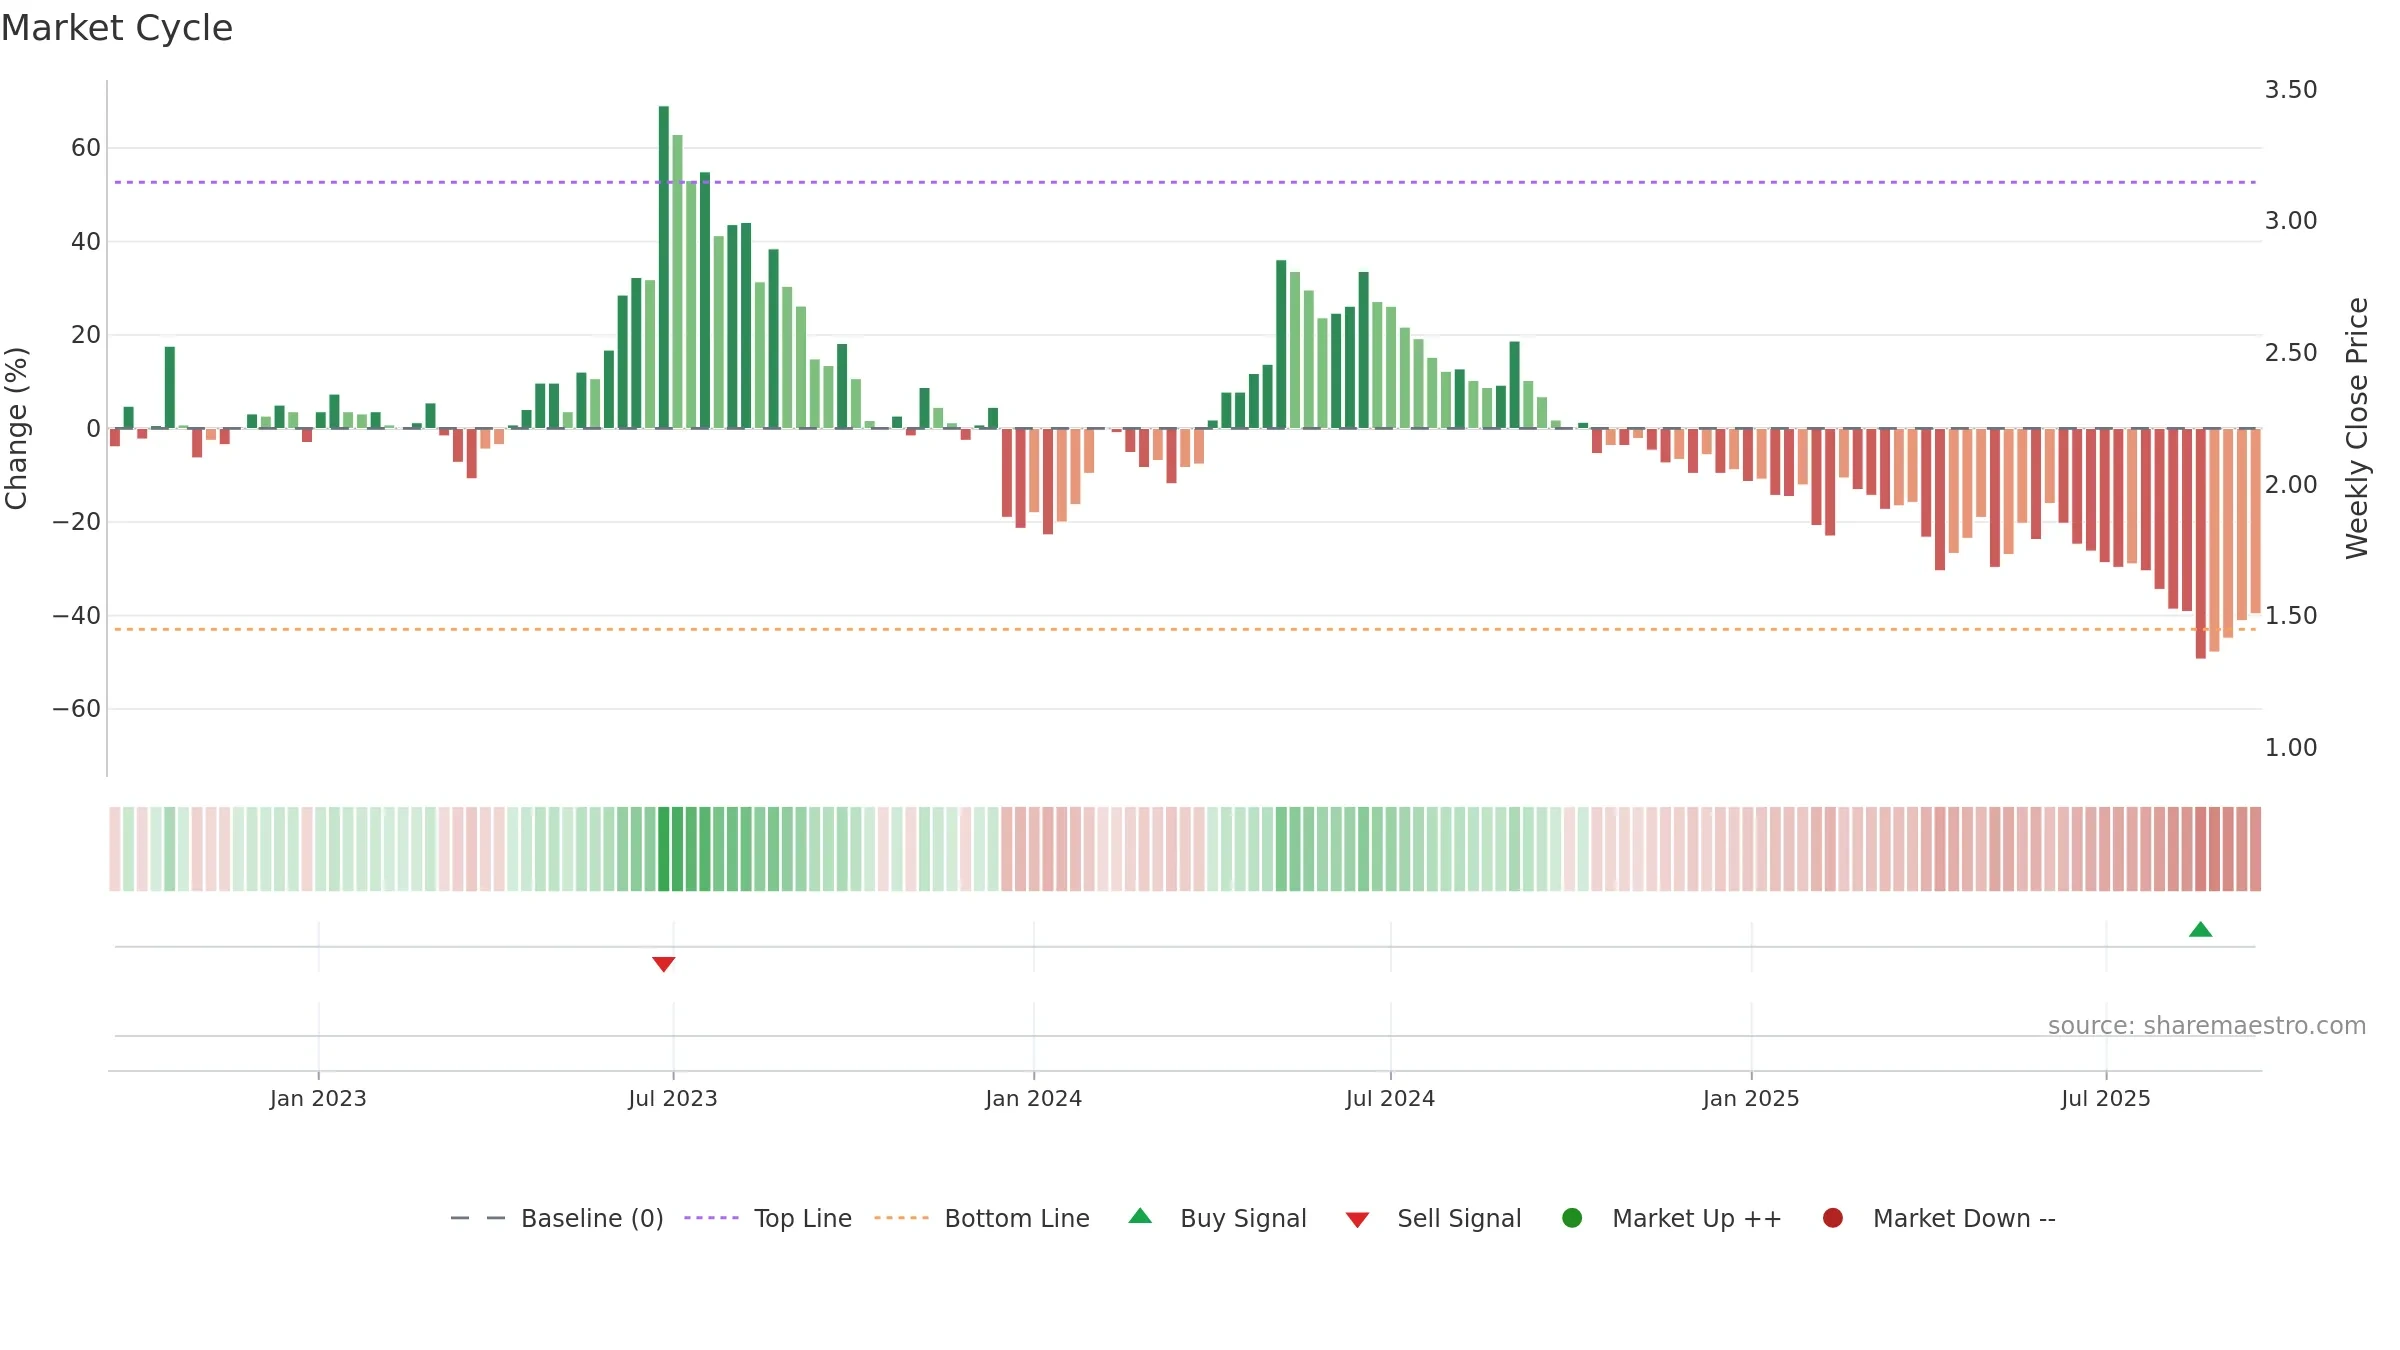Image resolution: width=2400 pixels, height=1350 pixels.
Task: Click the −60 tick on Change axis
Action: tap(77, 709)
